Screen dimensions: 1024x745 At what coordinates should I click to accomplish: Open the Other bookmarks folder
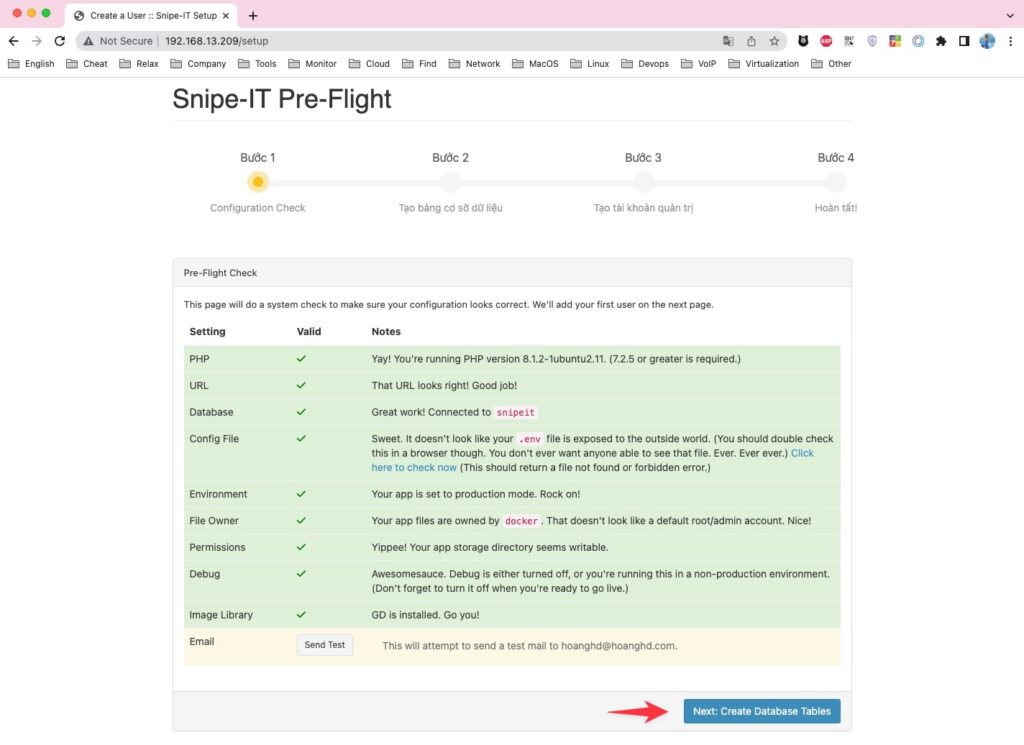coord(831,64)
